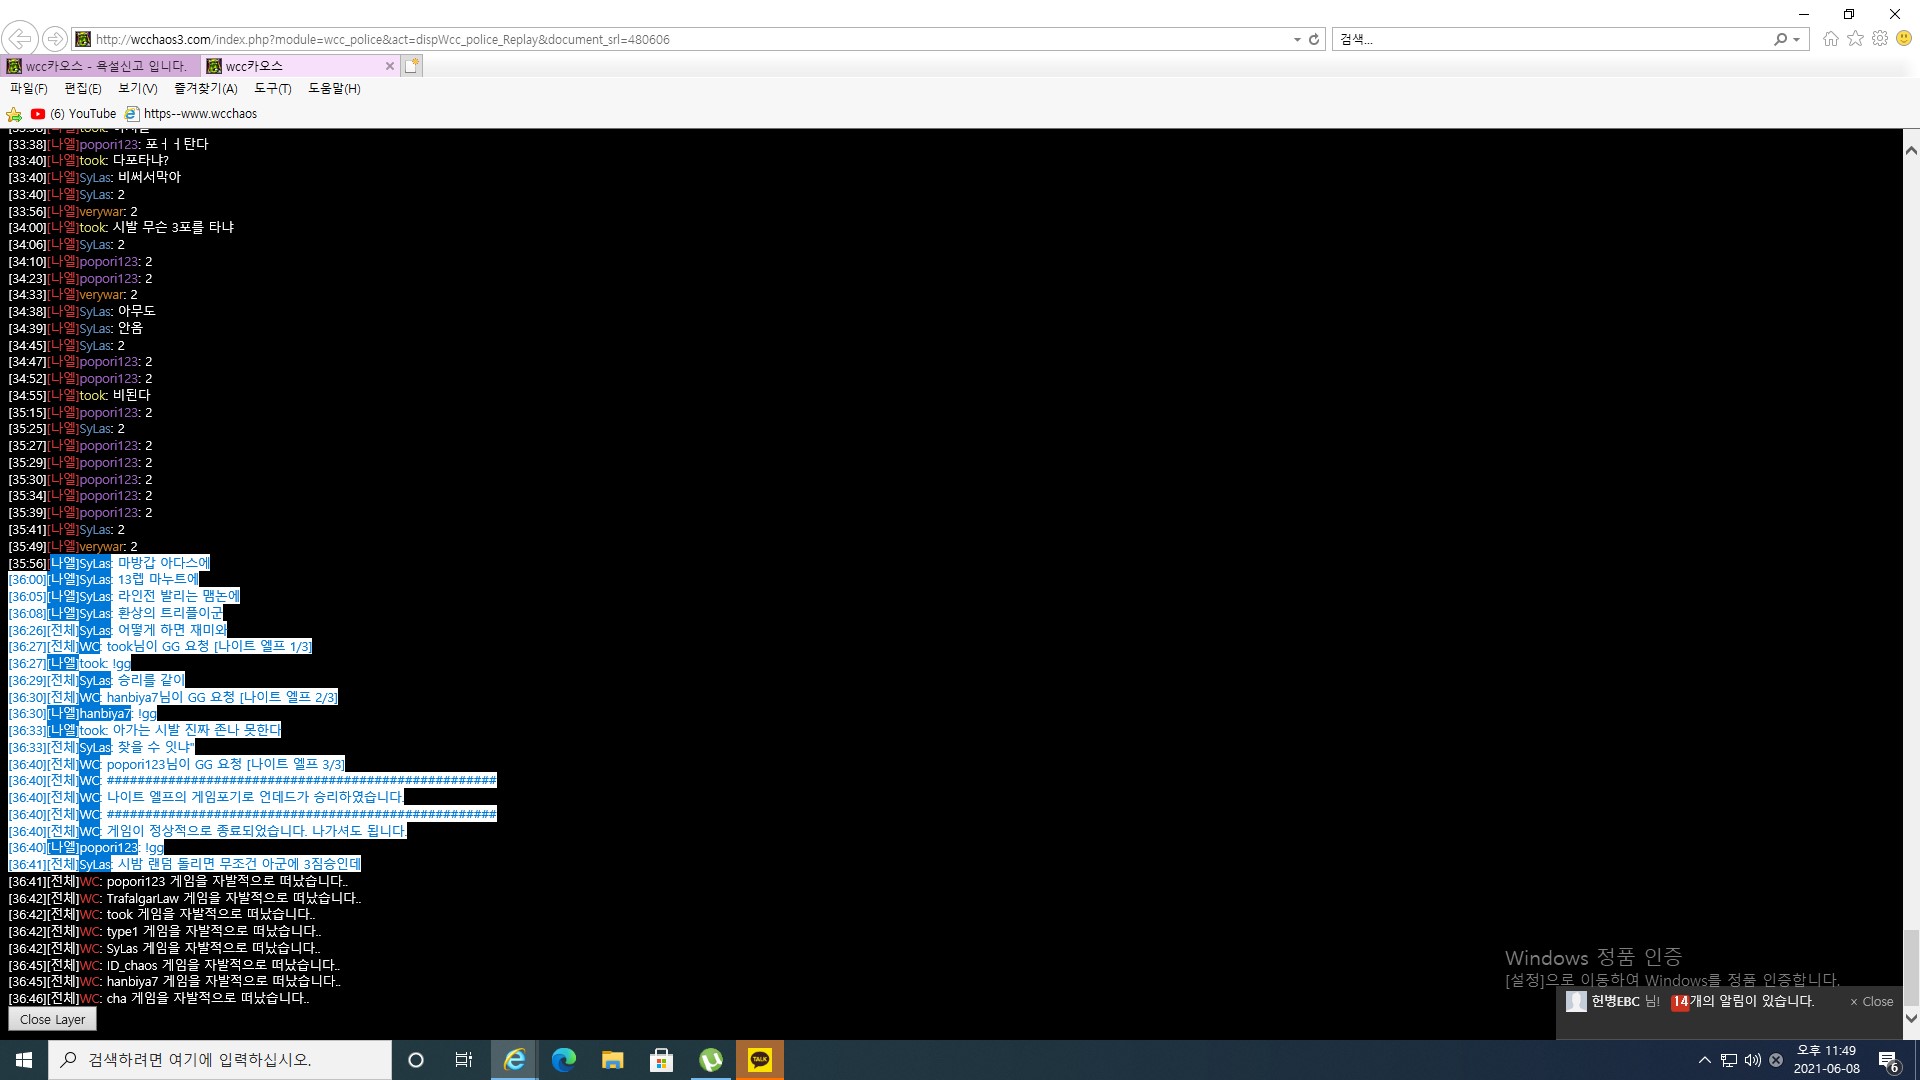
Task: Click chat line 'took: 시발 무슨 3포를 타냐'
Action: [121, 228]
